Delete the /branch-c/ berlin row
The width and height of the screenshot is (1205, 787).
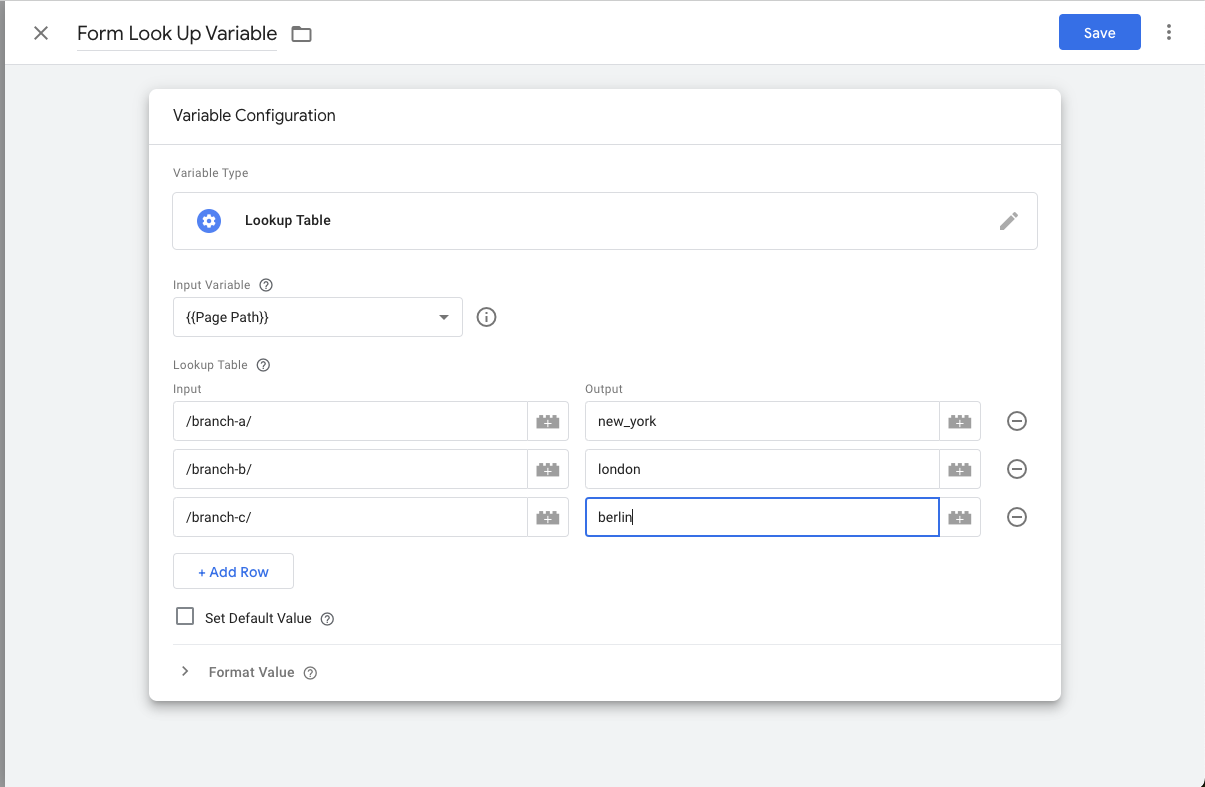pyautogui.click(x=1016, y=517)
